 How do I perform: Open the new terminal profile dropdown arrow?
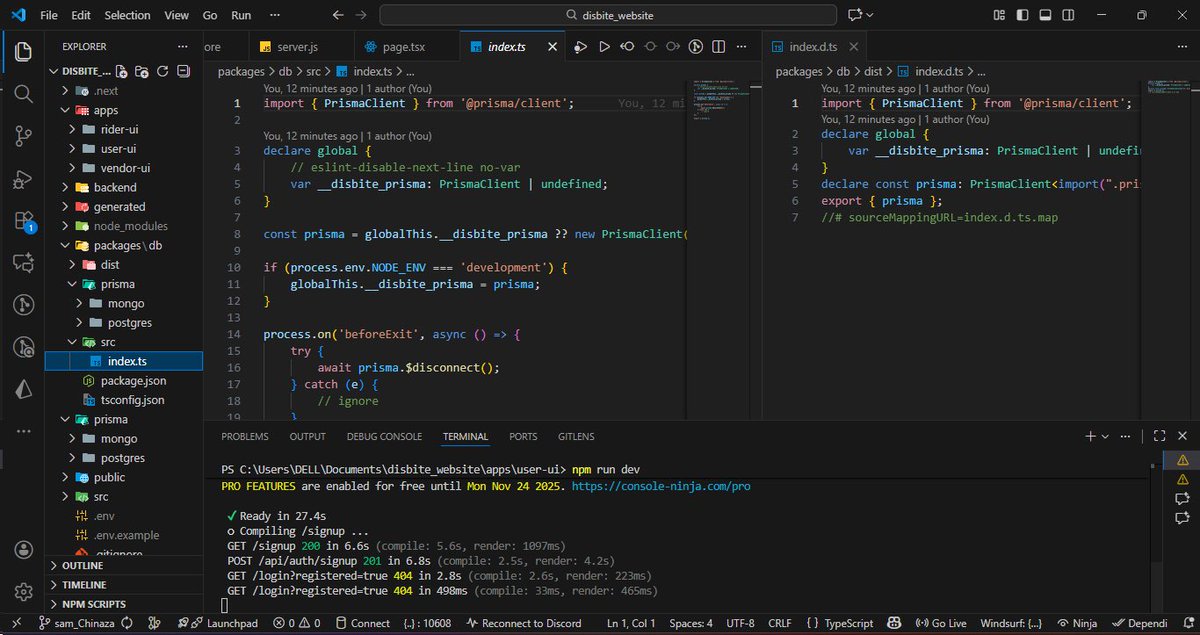(x=1106, y=436)
